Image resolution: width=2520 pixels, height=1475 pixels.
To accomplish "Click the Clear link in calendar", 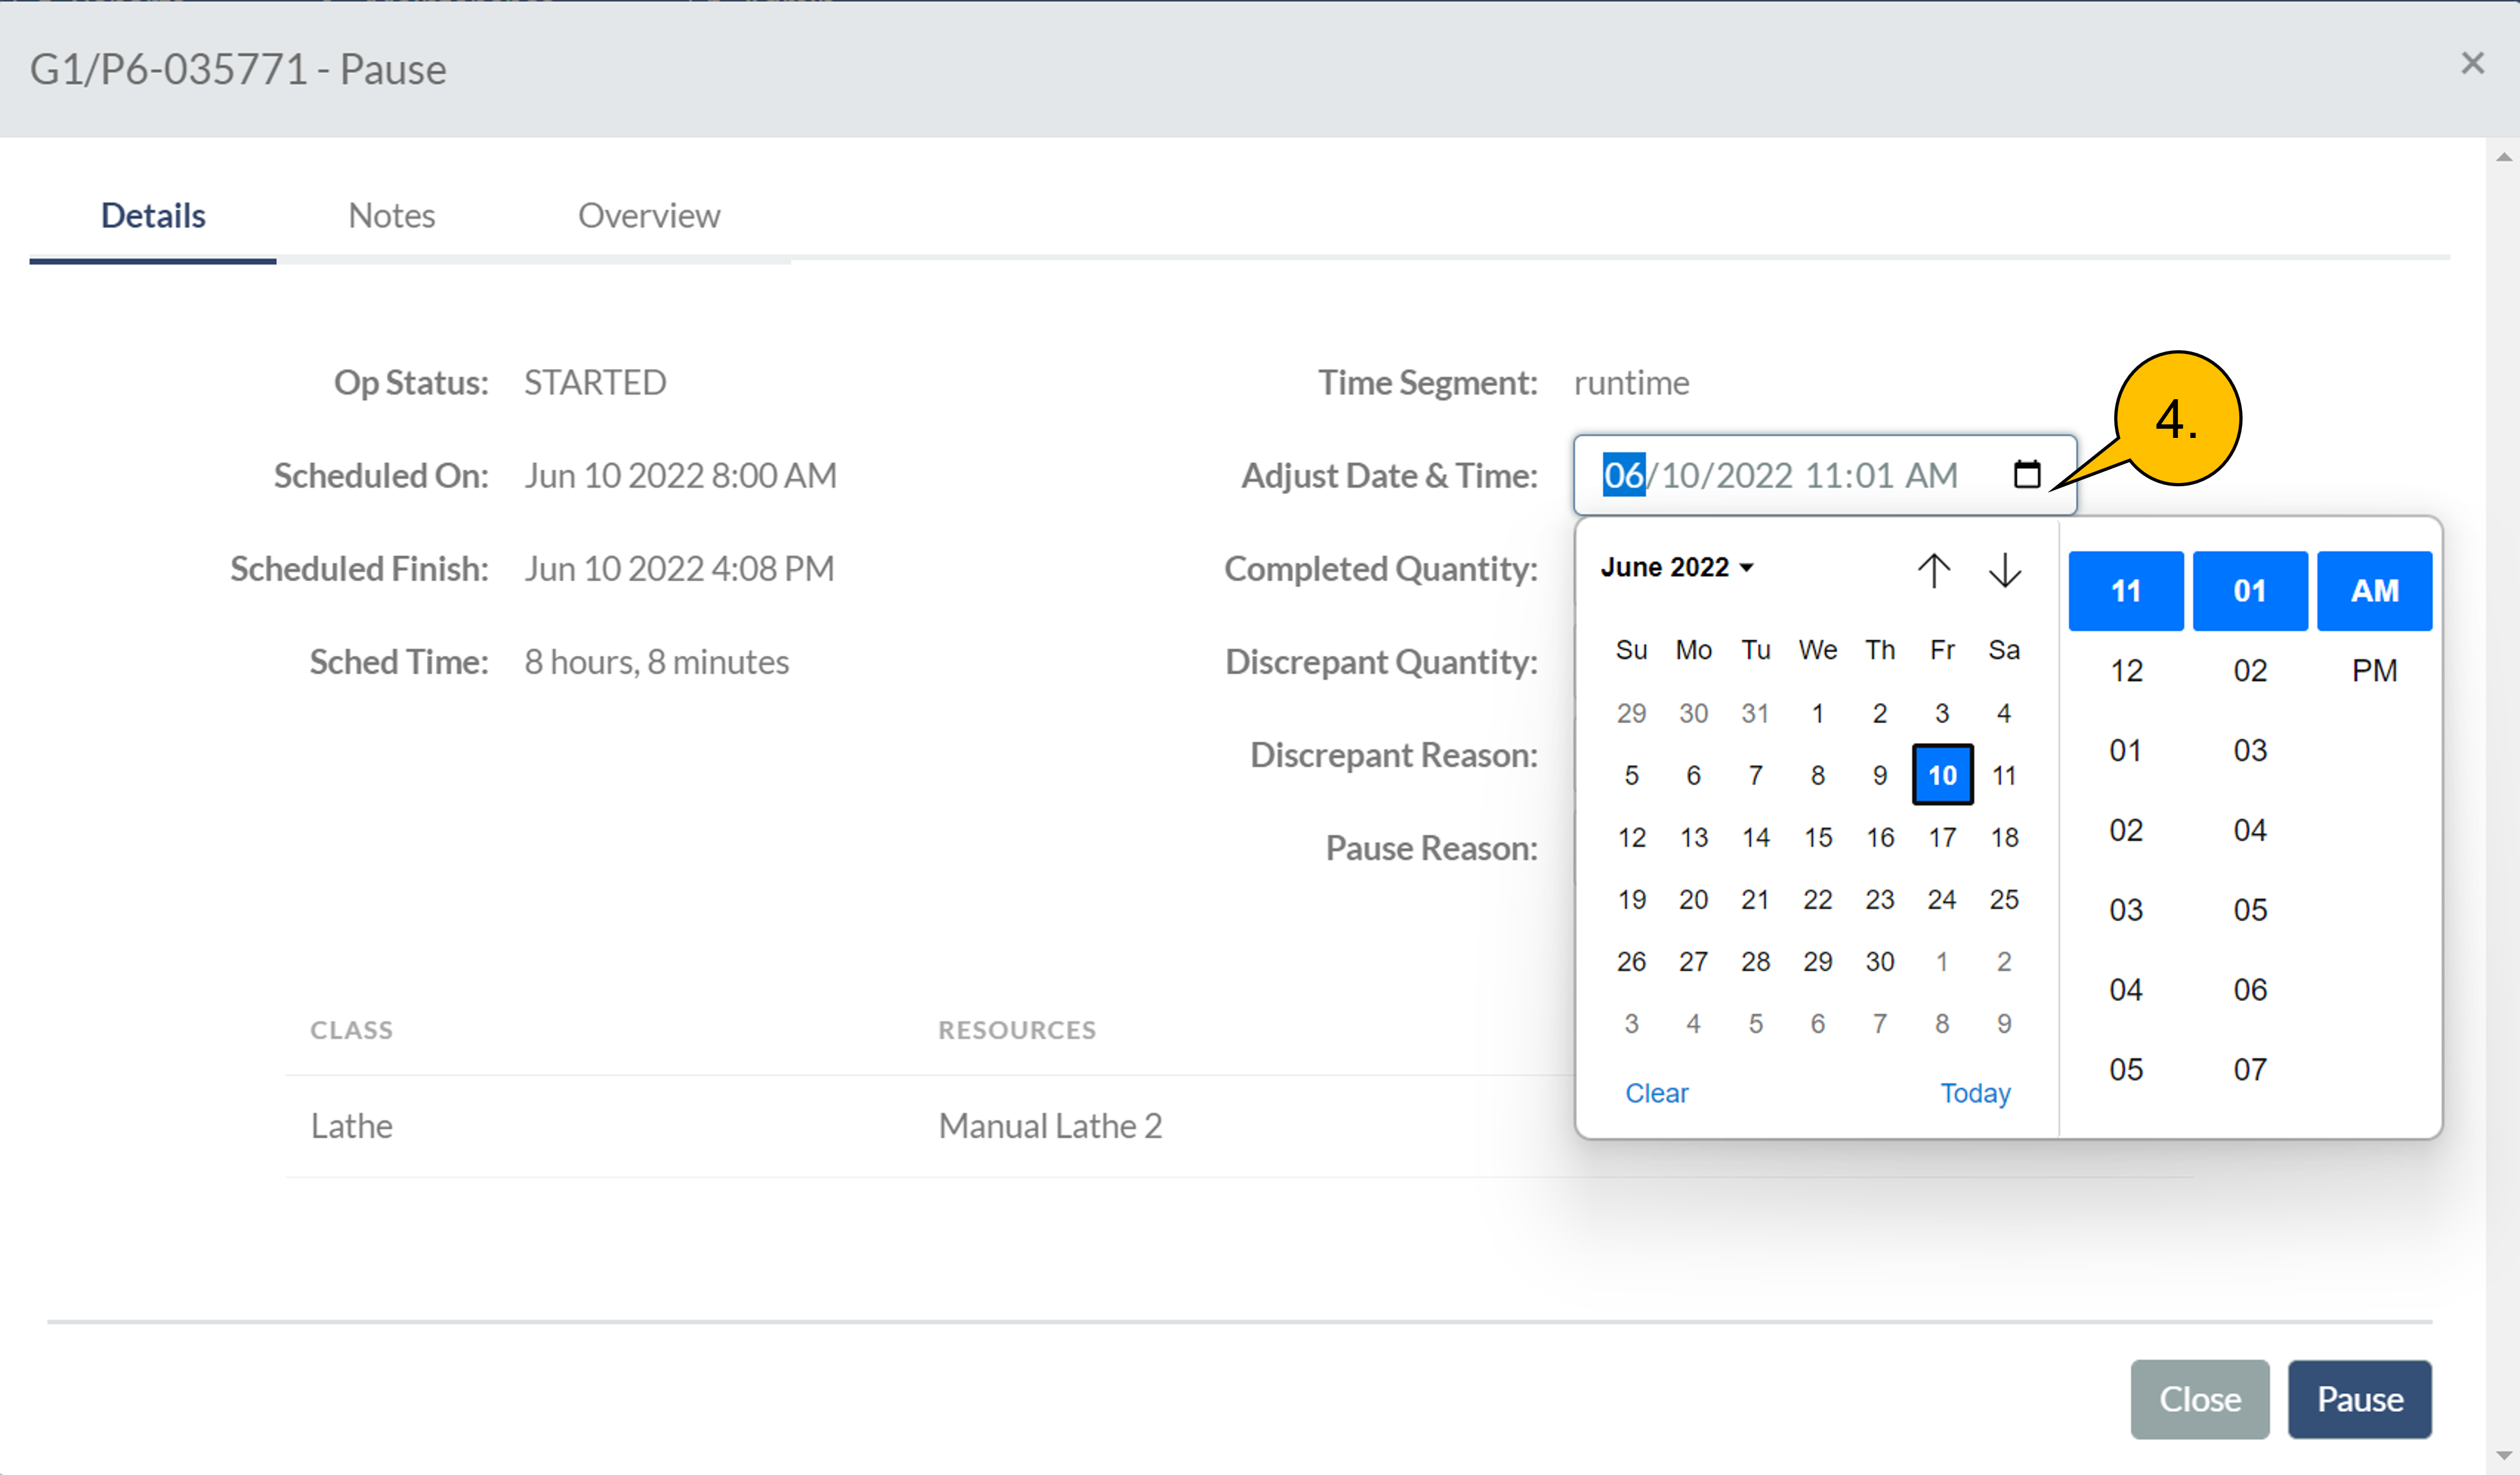I will (x=1656, y=1092).
